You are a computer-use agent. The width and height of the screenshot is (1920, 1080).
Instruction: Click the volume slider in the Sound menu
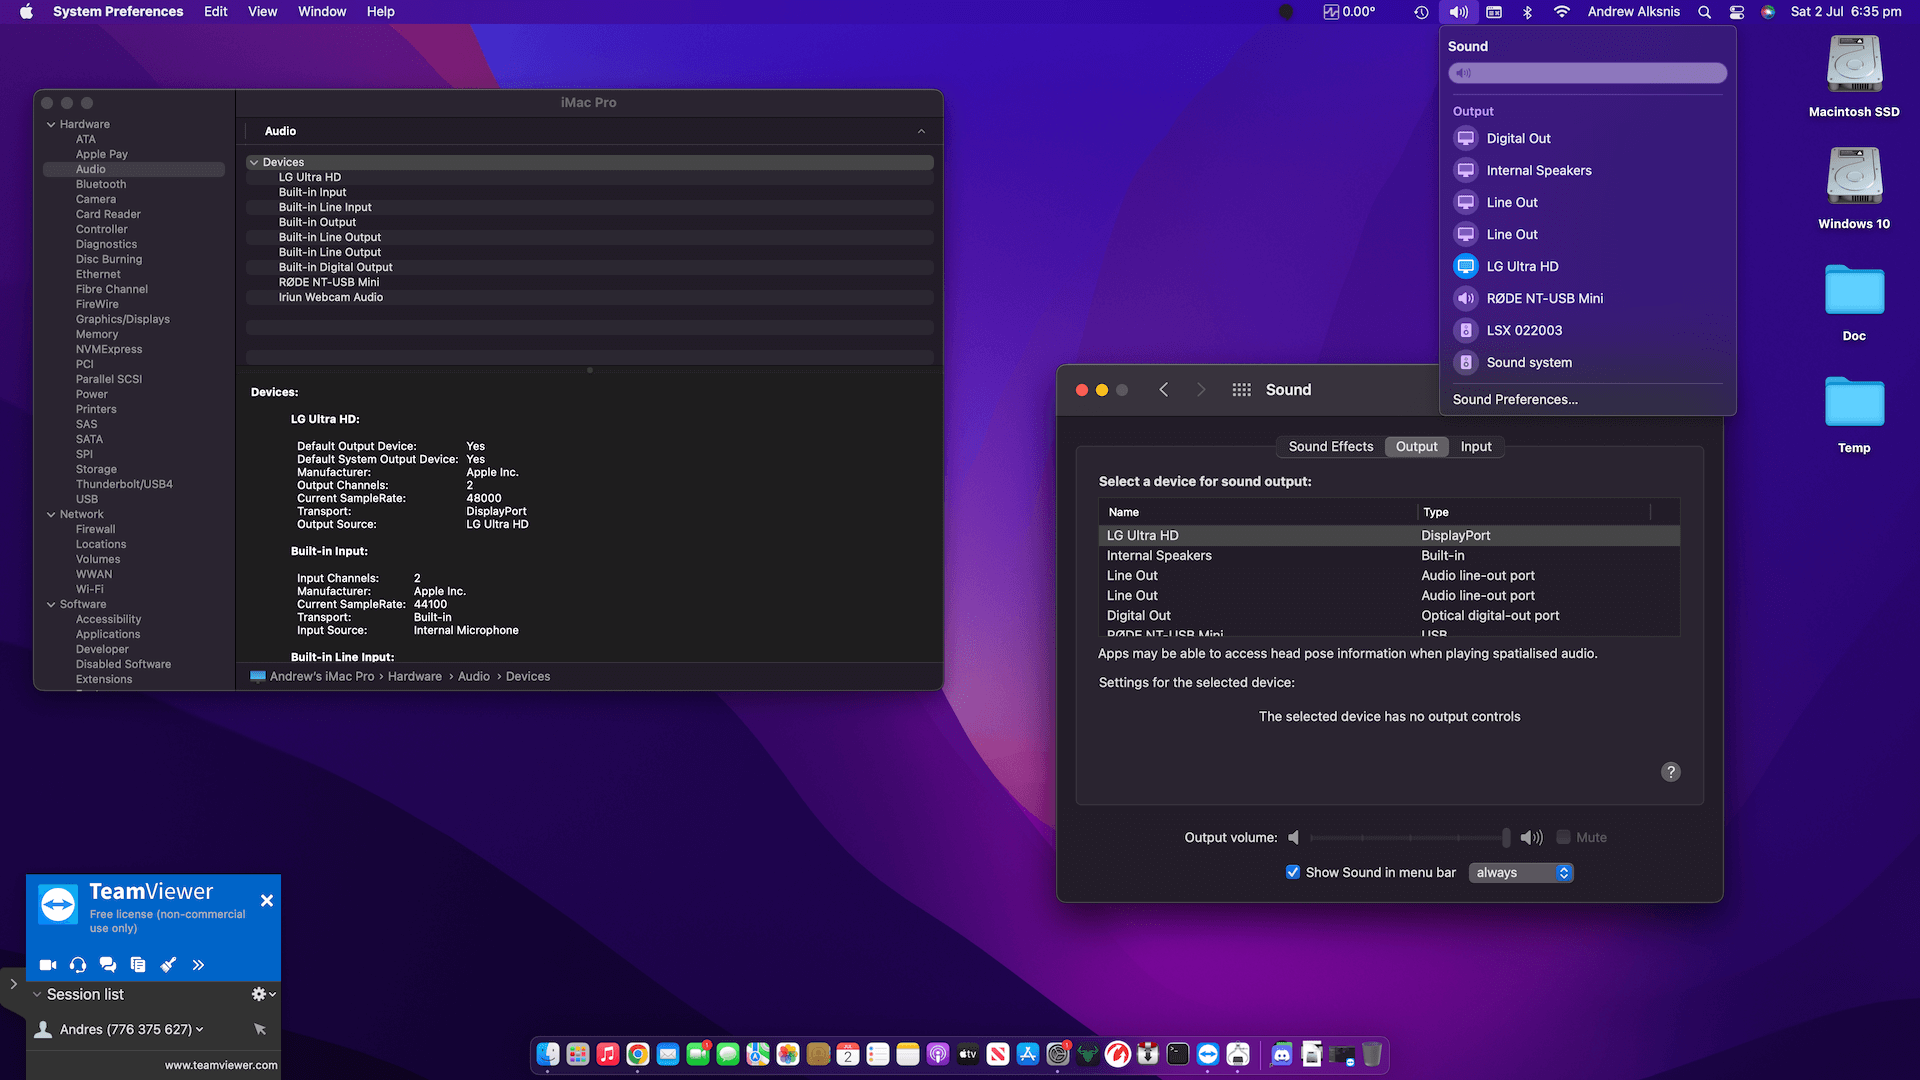[1586, 73]
